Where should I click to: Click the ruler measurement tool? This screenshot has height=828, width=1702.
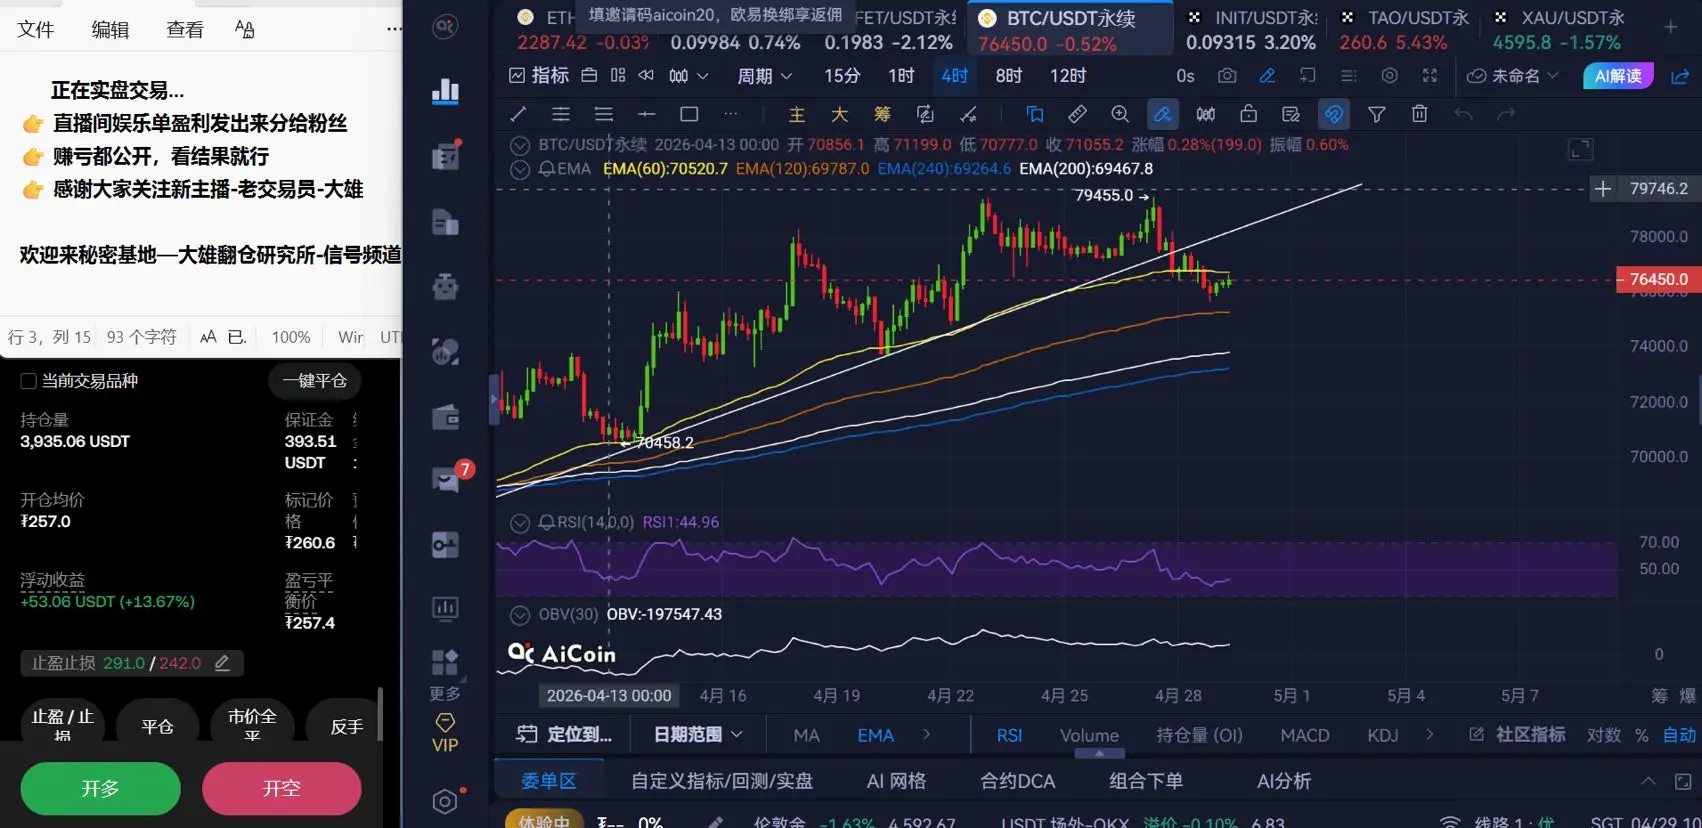click(1077, 114)
